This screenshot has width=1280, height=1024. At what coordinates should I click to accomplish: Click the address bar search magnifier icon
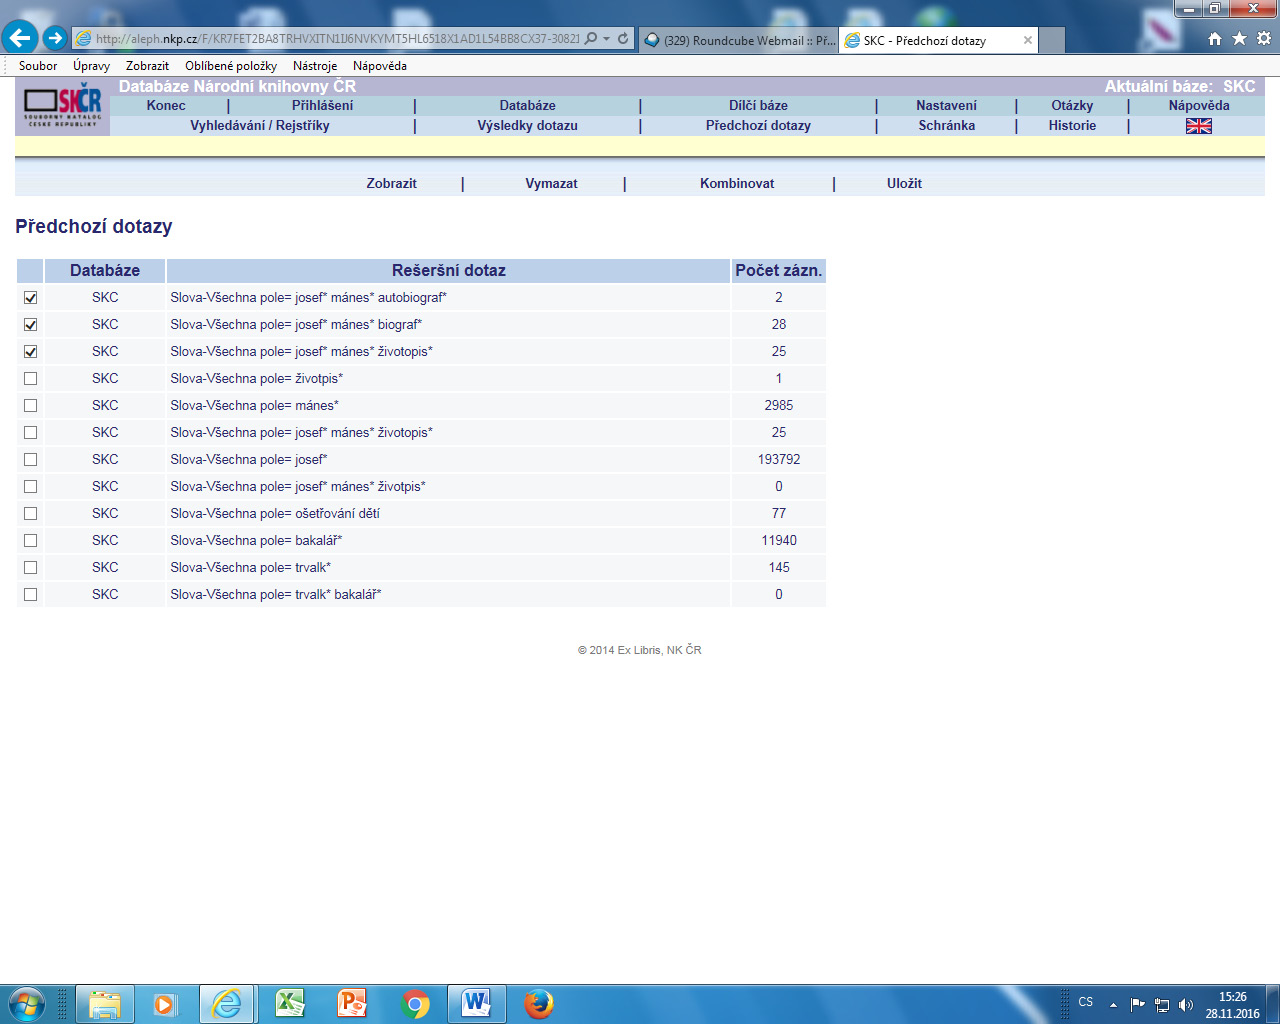point(591,38)
